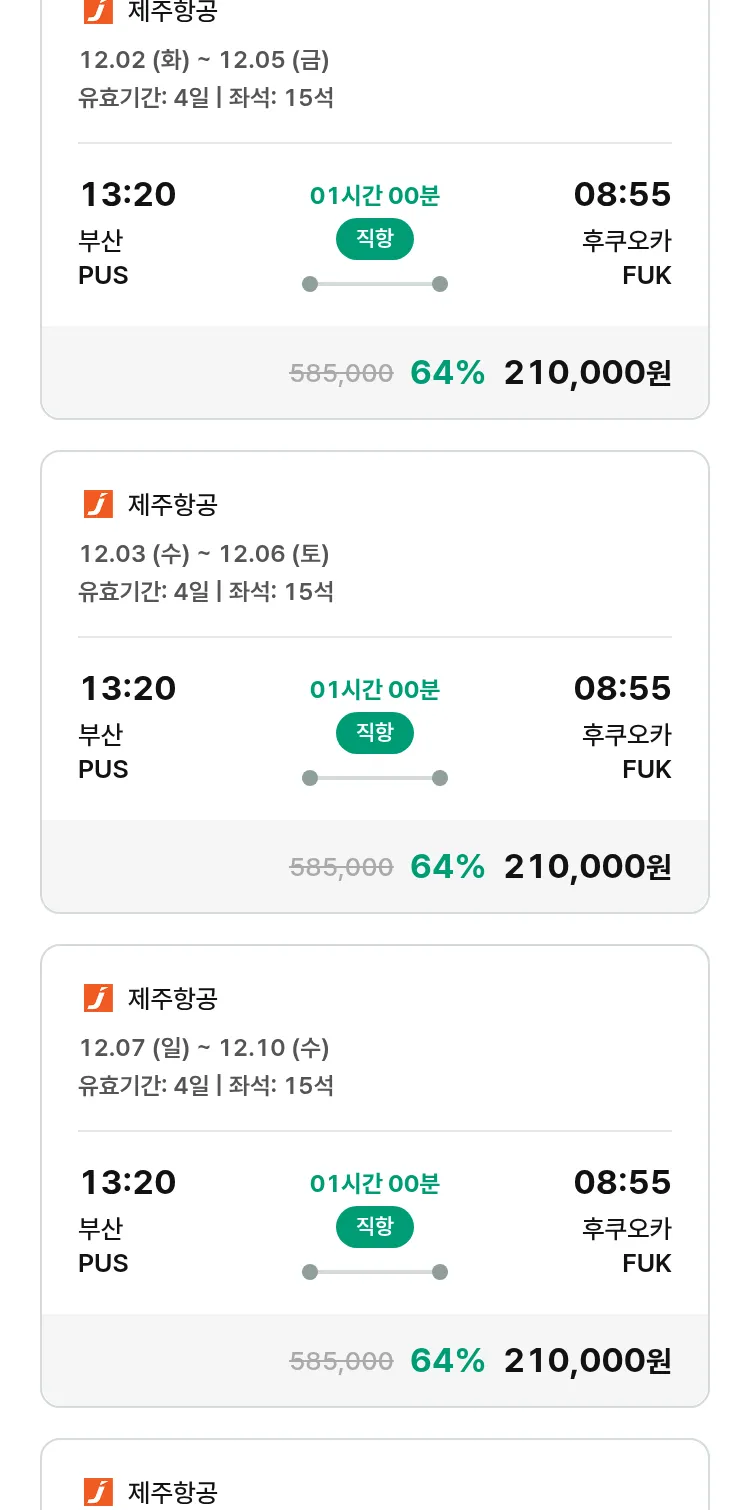Screen dimensions: 750x1510
Task: Click Jeju Air logo on 12.07 flight card
Action: [x=98, y=998]
